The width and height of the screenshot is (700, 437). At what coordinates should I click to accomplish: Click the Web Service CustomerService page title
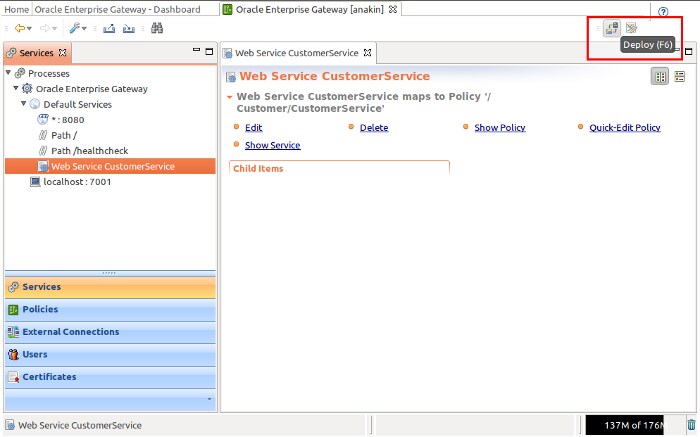pyautogui.click(x=334, y=76)
